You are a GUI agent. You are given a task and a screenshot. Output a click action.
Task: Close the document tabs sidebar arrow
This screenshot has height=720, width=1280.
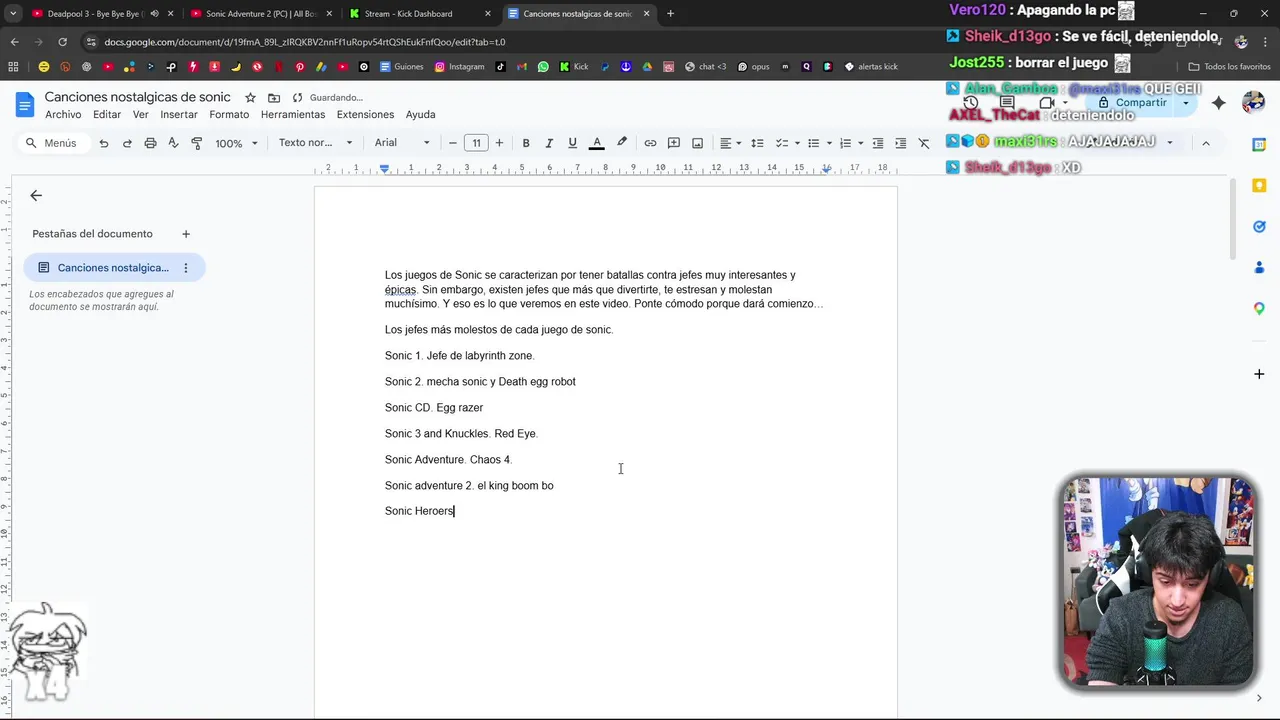pos(36,196)
